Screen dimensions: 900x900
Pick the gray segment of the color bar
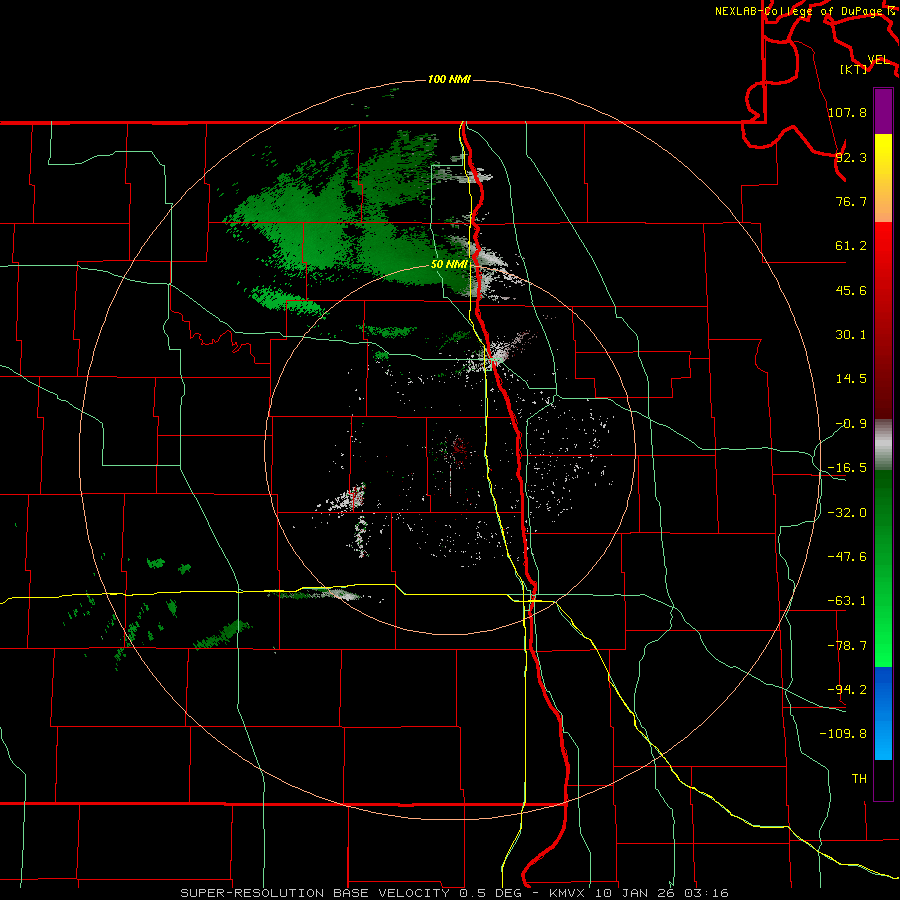click(x=883, y=445)
